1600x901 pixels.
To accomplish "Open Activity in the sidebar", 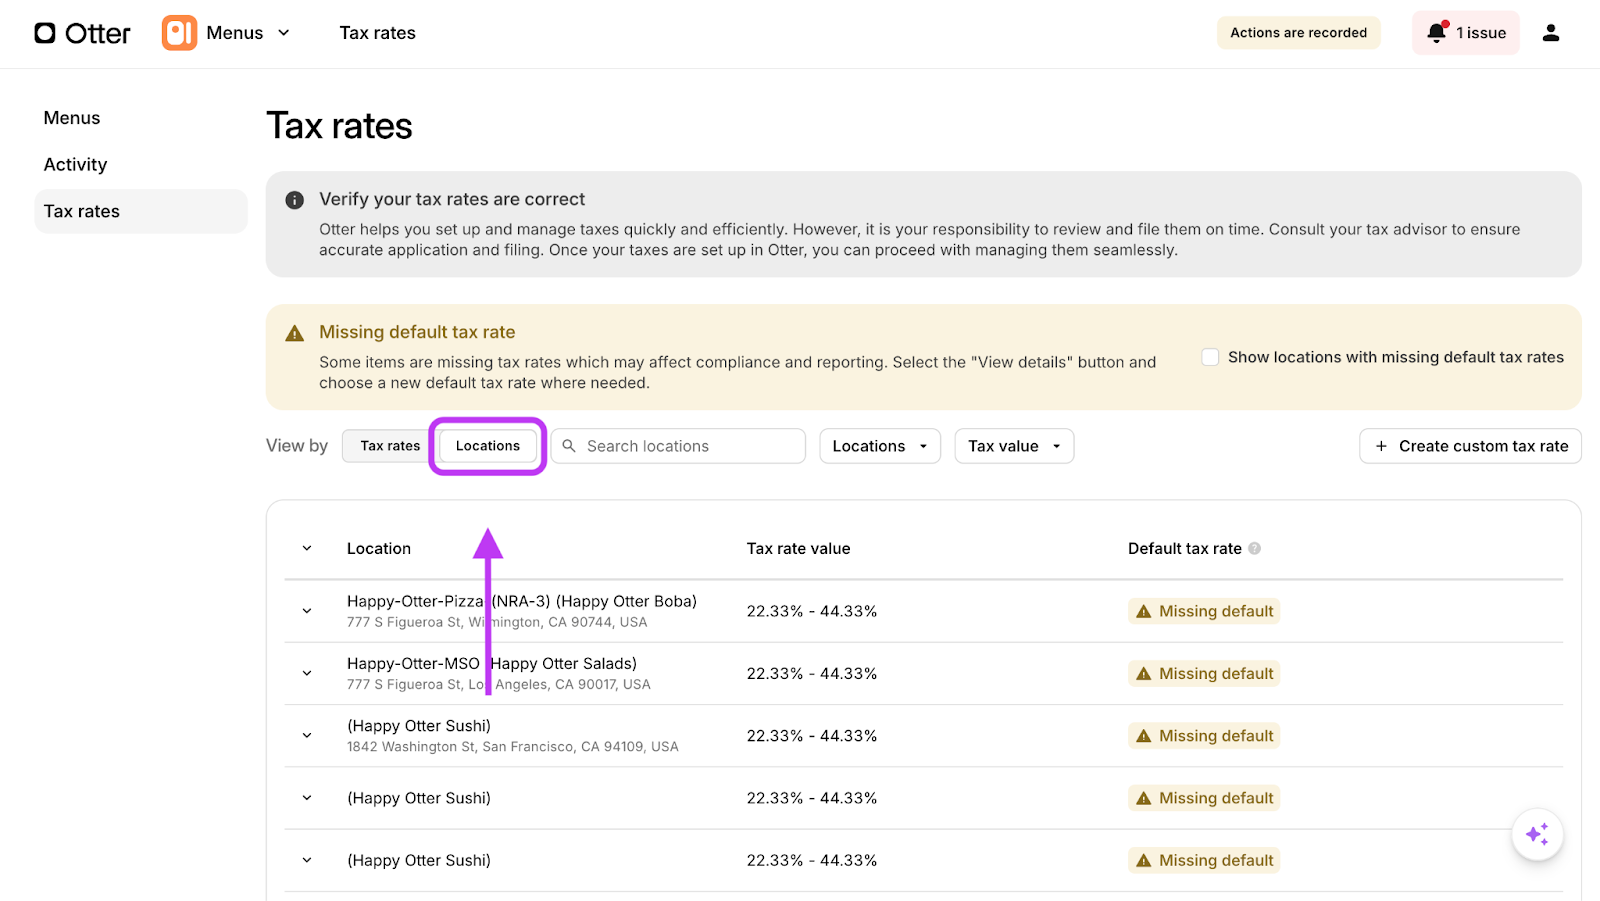I will click(75, 165).
